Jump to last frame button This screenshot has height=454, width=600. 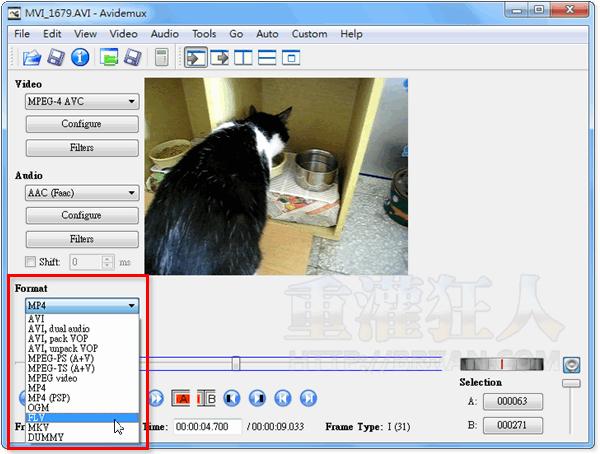(308, 398)
